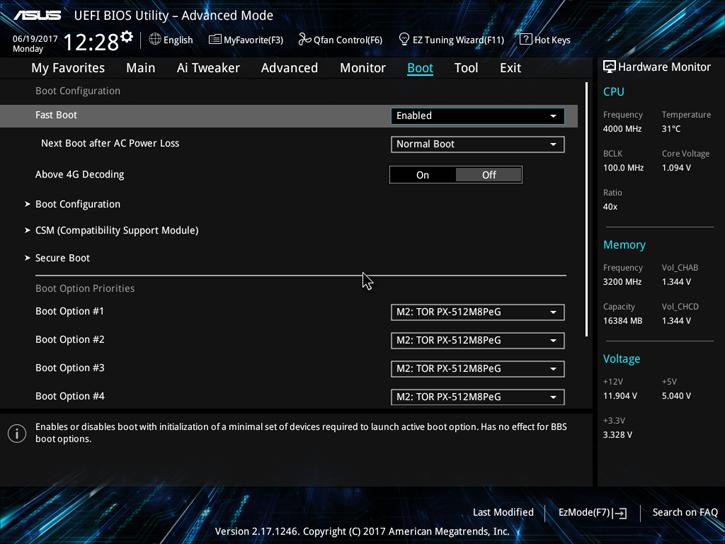Open Boot Option #3 dropdown

(477, 369)
